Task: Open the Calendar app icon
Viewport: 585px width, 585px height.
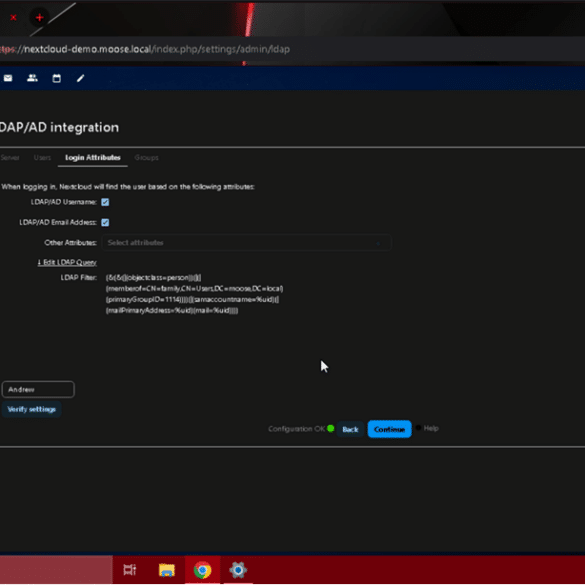Action: coord(56,78)
